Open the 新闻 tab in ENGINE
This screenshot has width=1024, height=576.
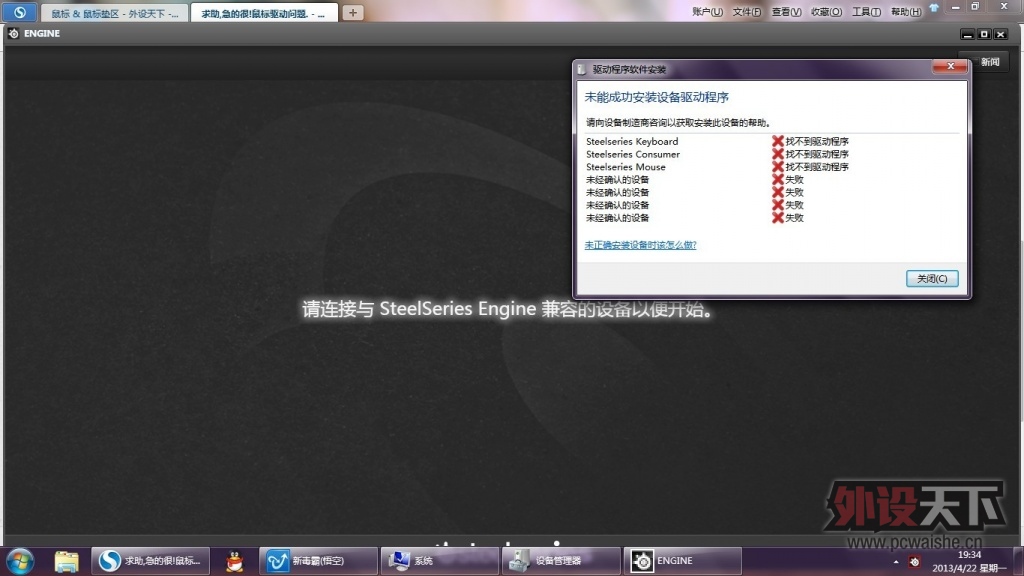click(x=989, y=62)
